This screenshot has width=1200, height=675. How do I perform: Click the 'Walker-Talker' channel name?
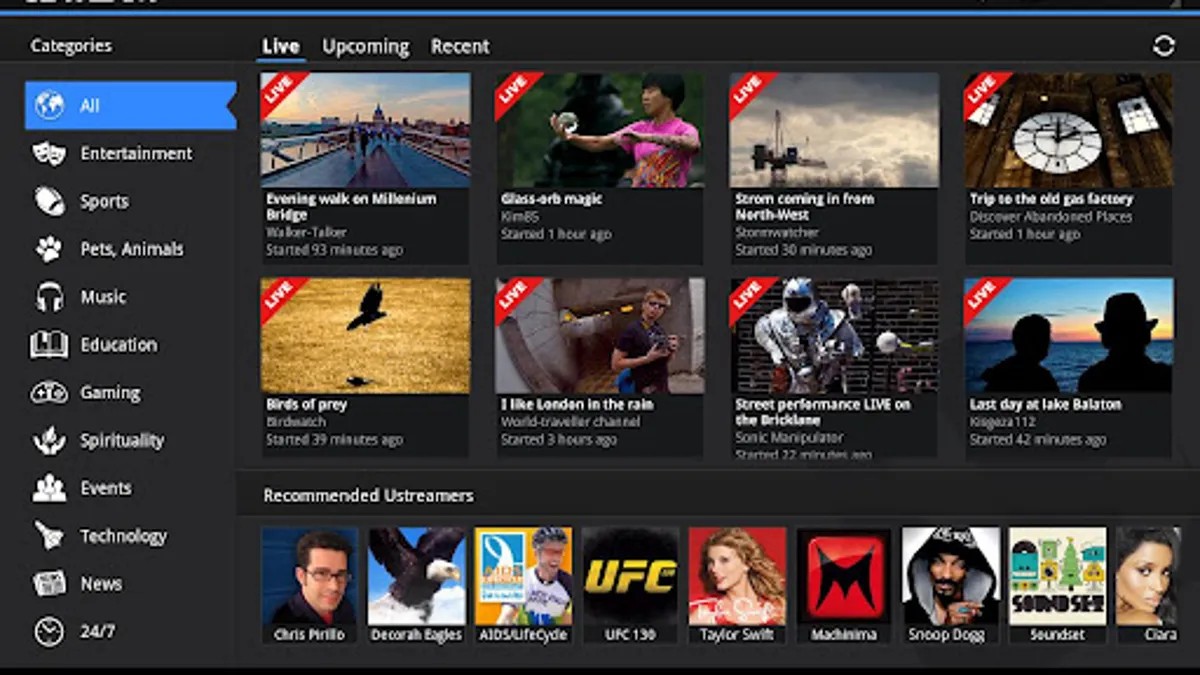pyautogui.click(x=304, y=233)
